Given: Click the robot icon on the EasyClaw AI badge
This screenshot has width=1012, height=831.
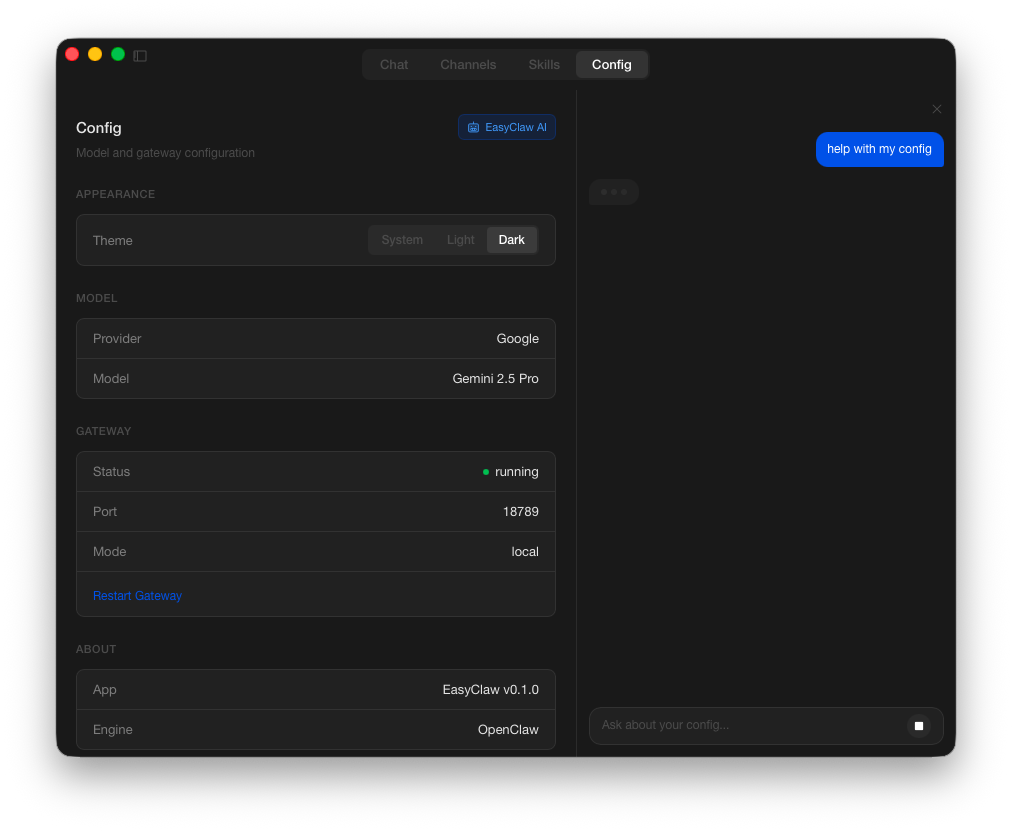Looking at the screenshot, I should pos(473,127).
